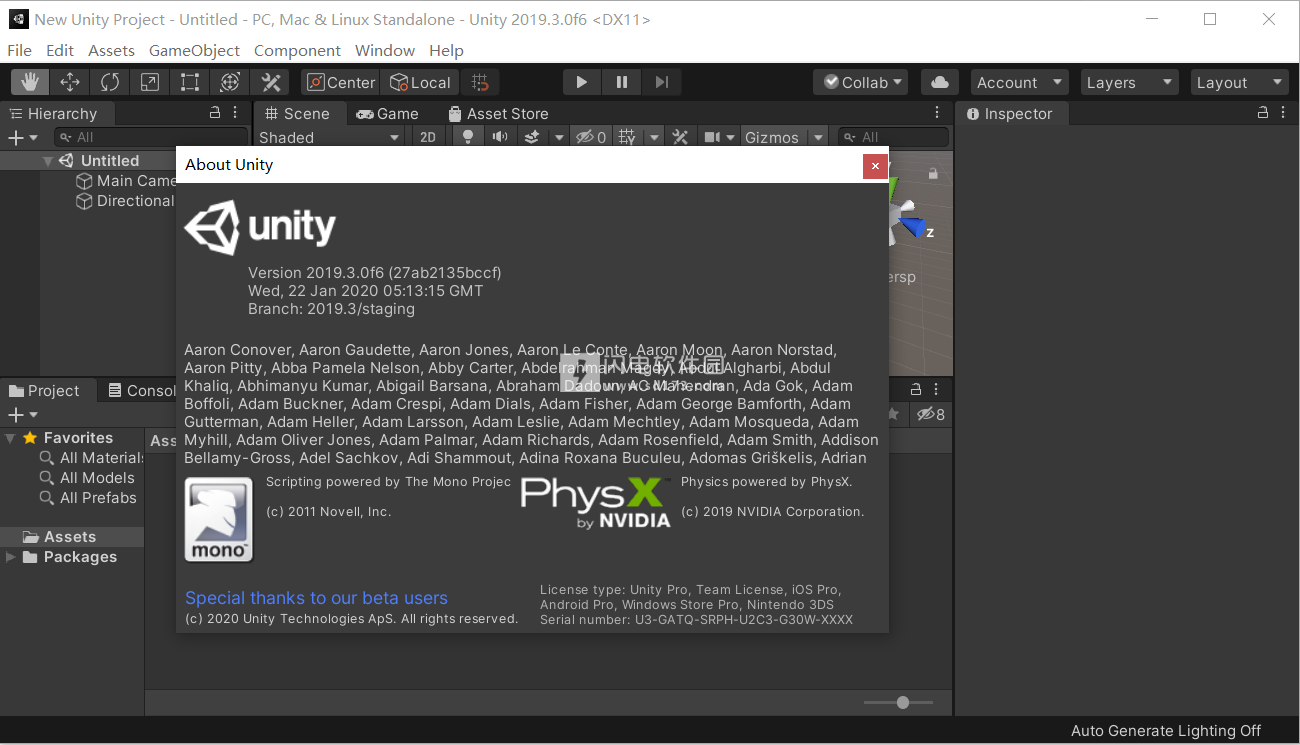Select the combined Transform tool
The width and height of the screenshot is (1300, 745).
230,82
